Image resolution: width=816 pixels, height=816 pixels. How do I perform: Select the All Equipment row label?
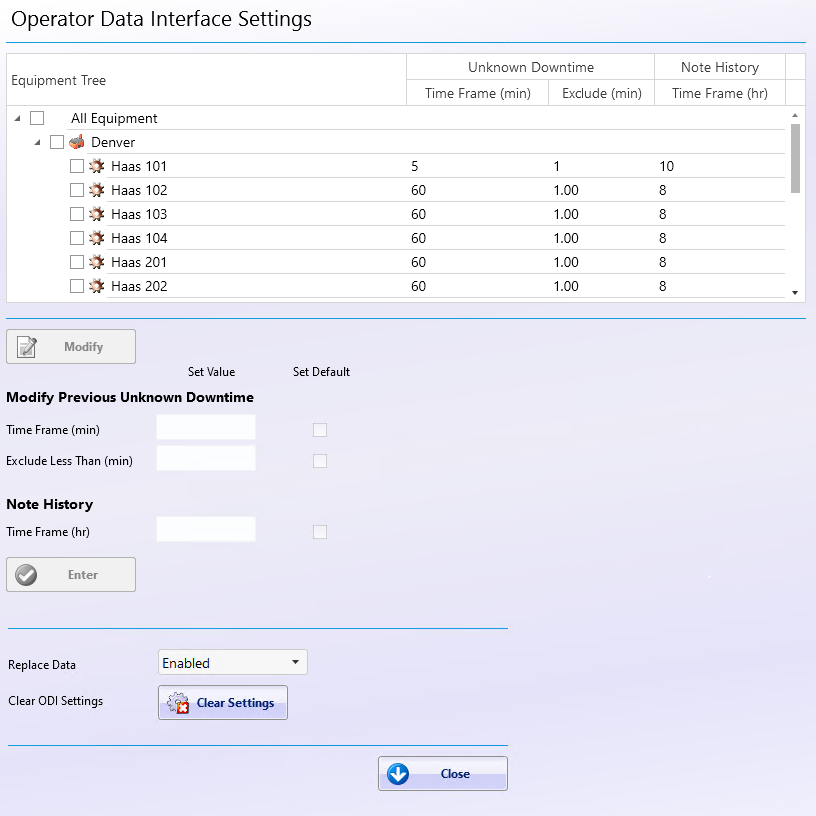point(114,118)
